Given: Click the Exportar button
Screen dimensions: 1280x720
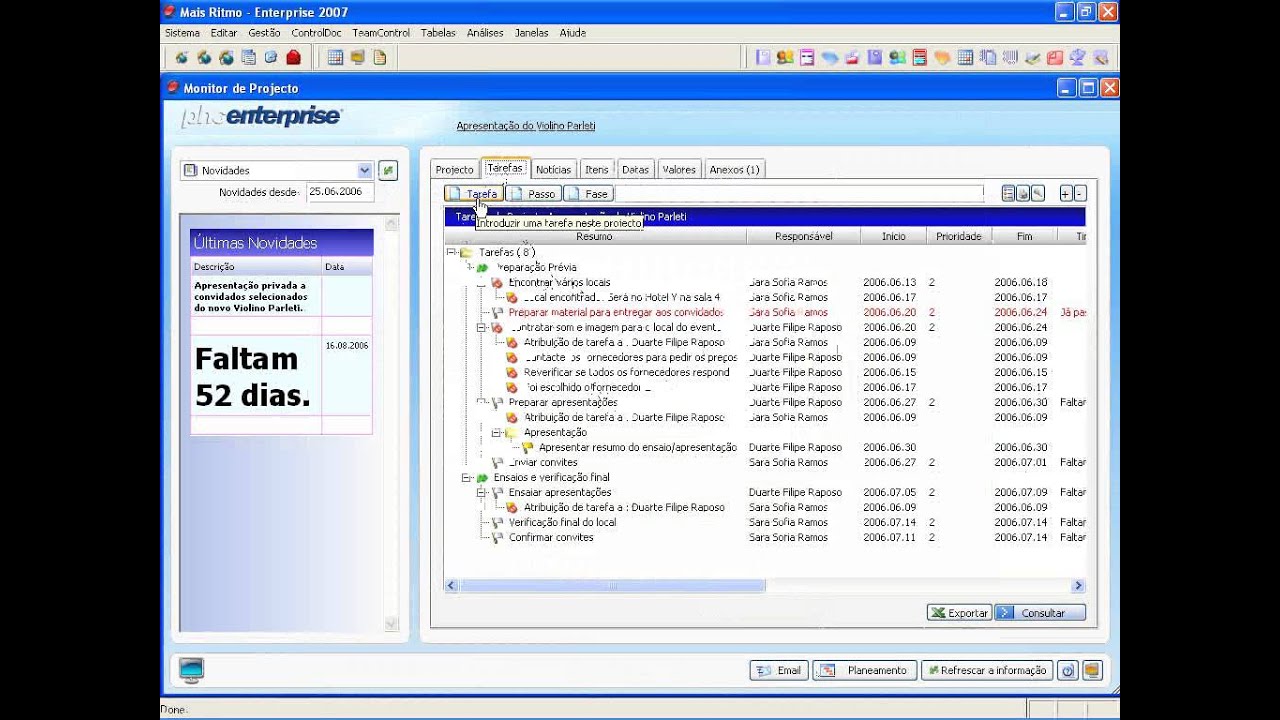Looking at the screenshot, I should [x=959, y=613].
